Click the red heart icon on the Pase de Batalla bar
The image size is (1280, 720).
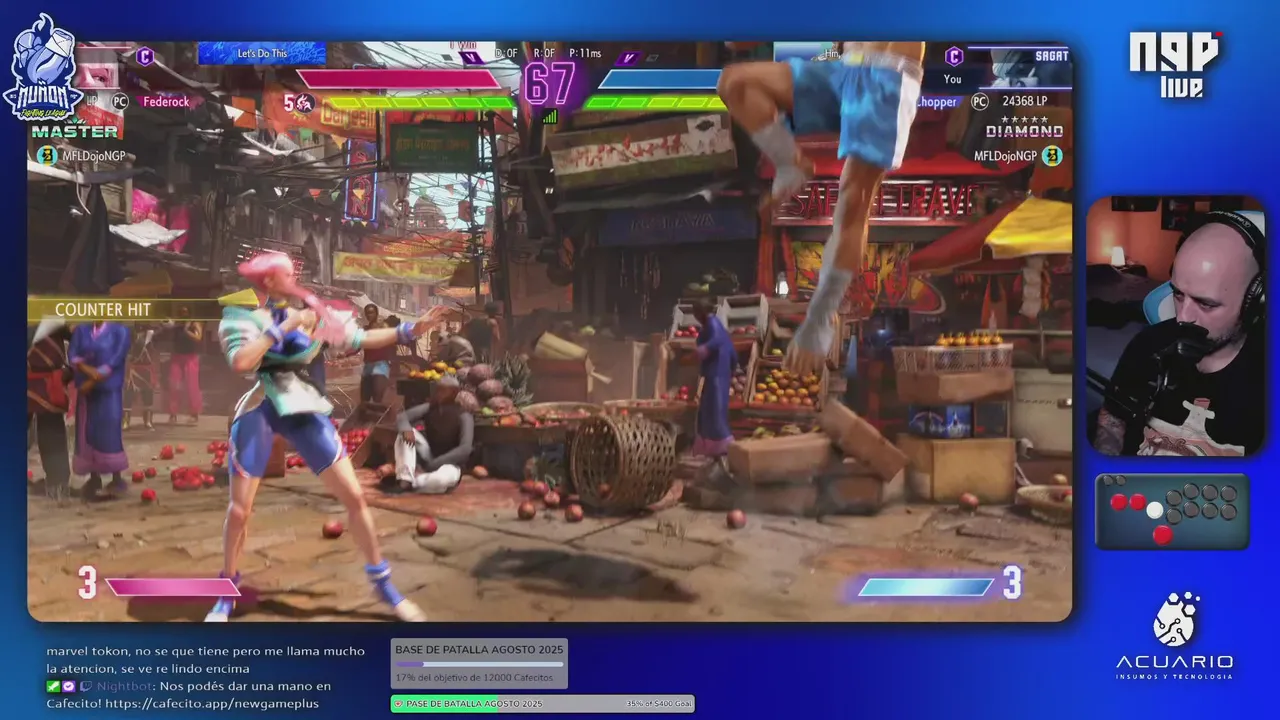pos(398,704)
